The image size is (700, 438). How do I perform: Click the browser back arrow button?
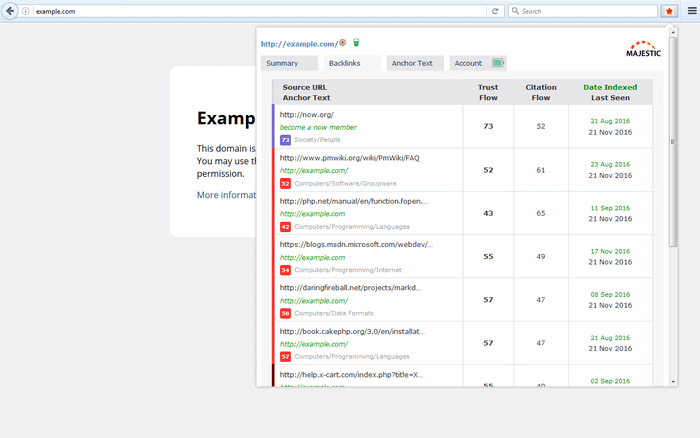pyautogui.click(x=9, y=11)
